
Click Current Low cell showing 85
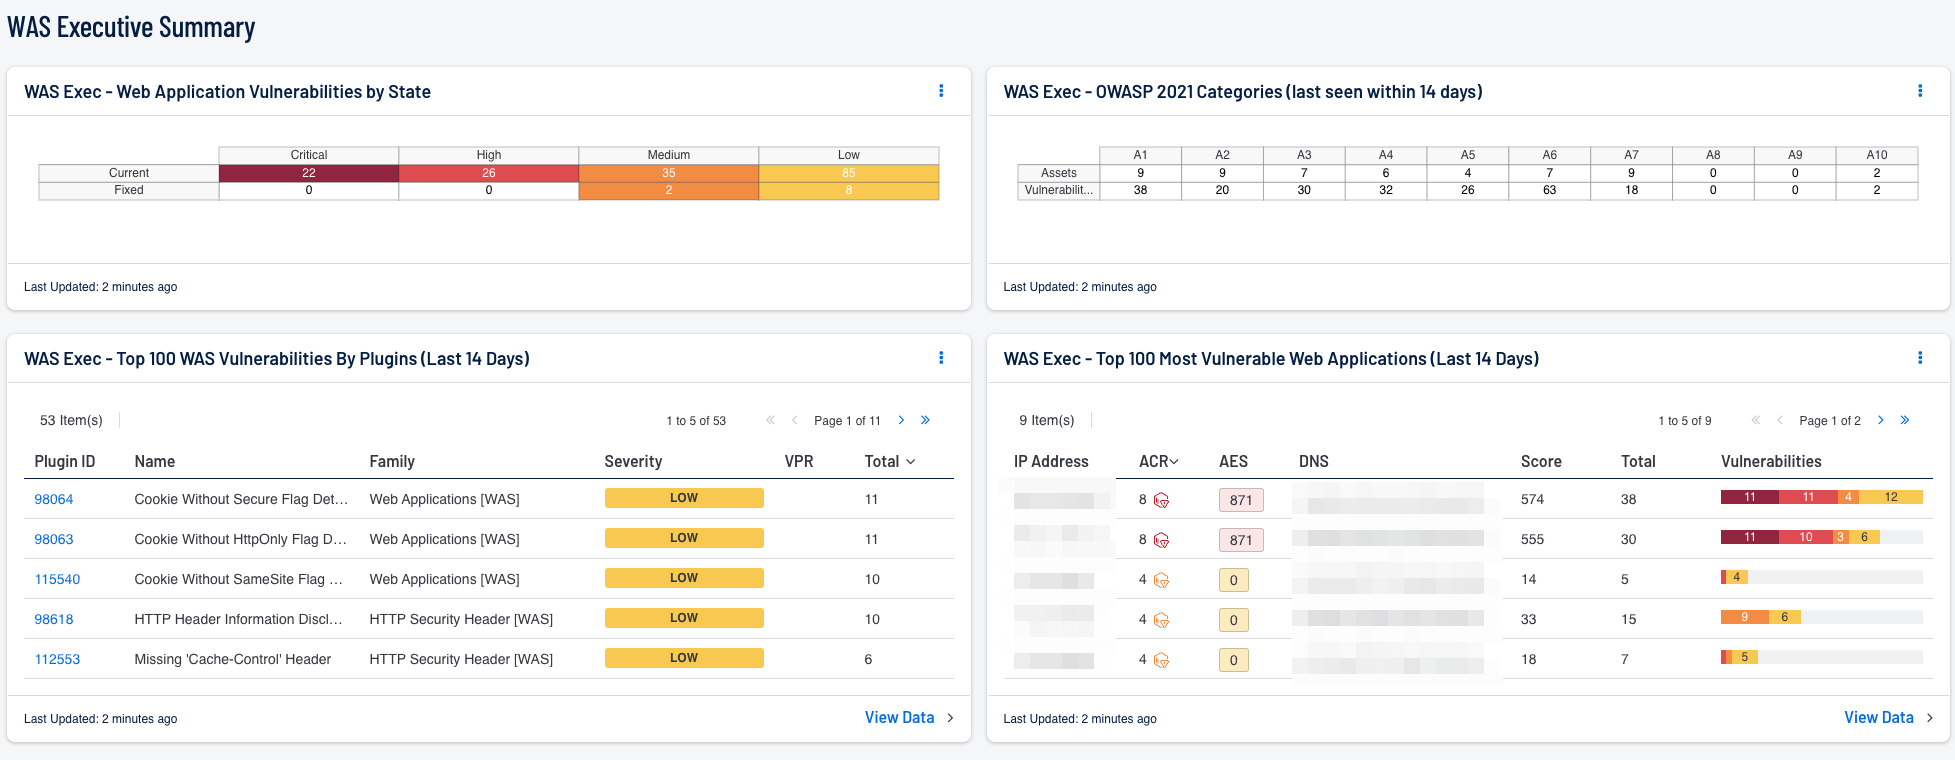(x=849, y=173)
